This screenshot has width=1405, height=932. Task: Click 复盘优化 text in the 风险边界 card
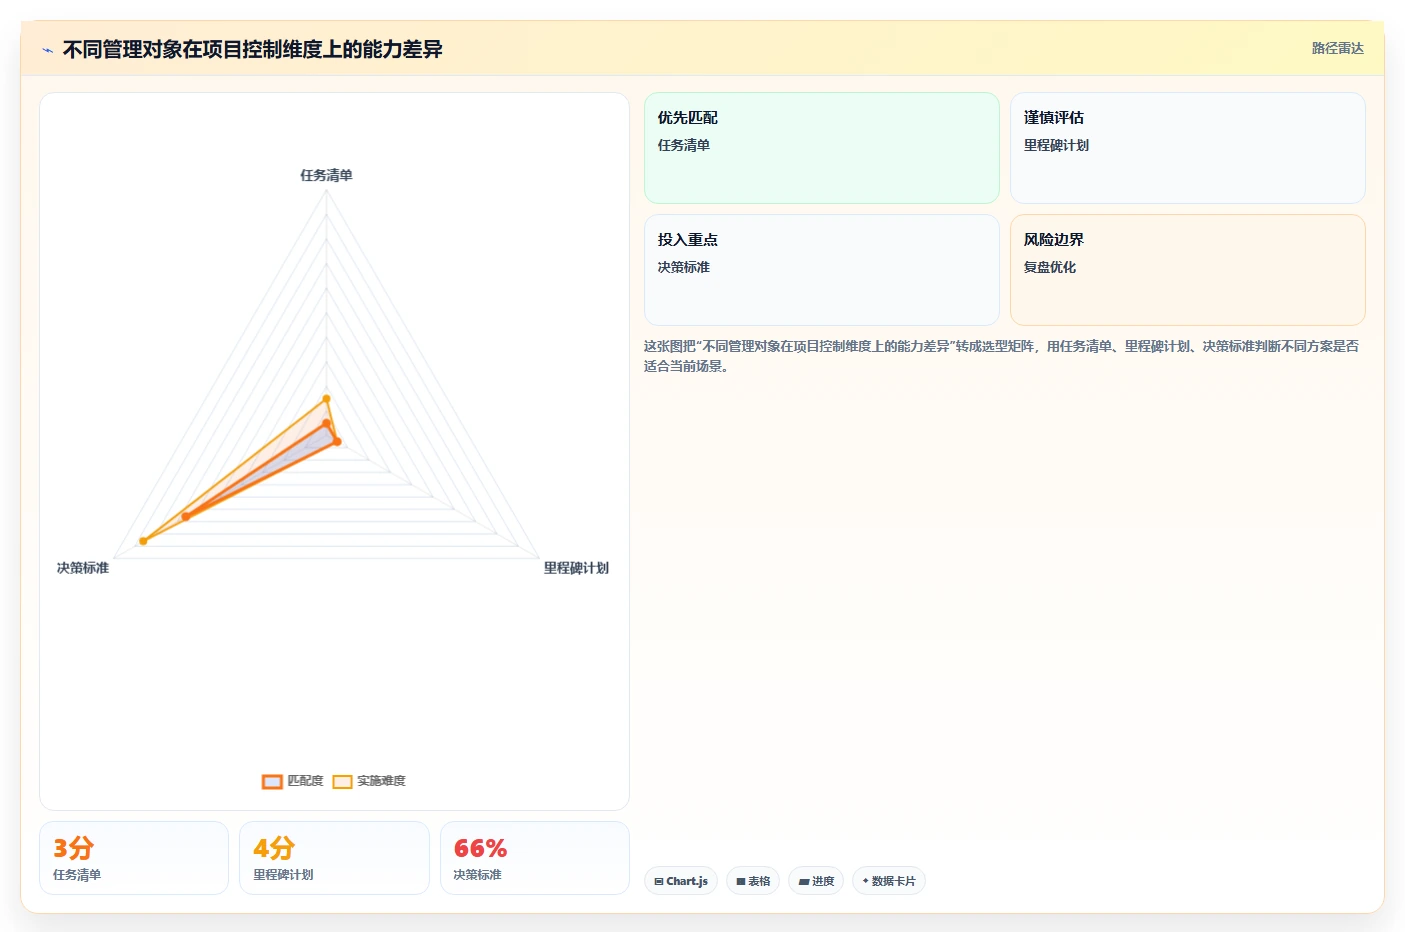click(1050, 267)
